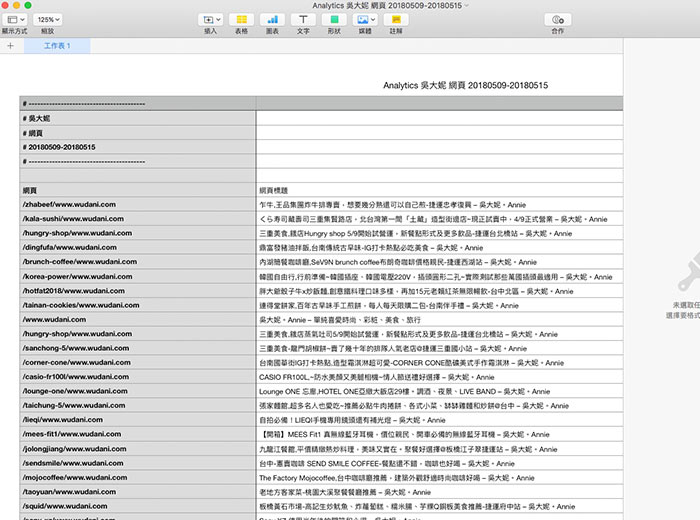Select cell /lounge-one/www.wudani.com
The image size is (700, 520).
138,391
